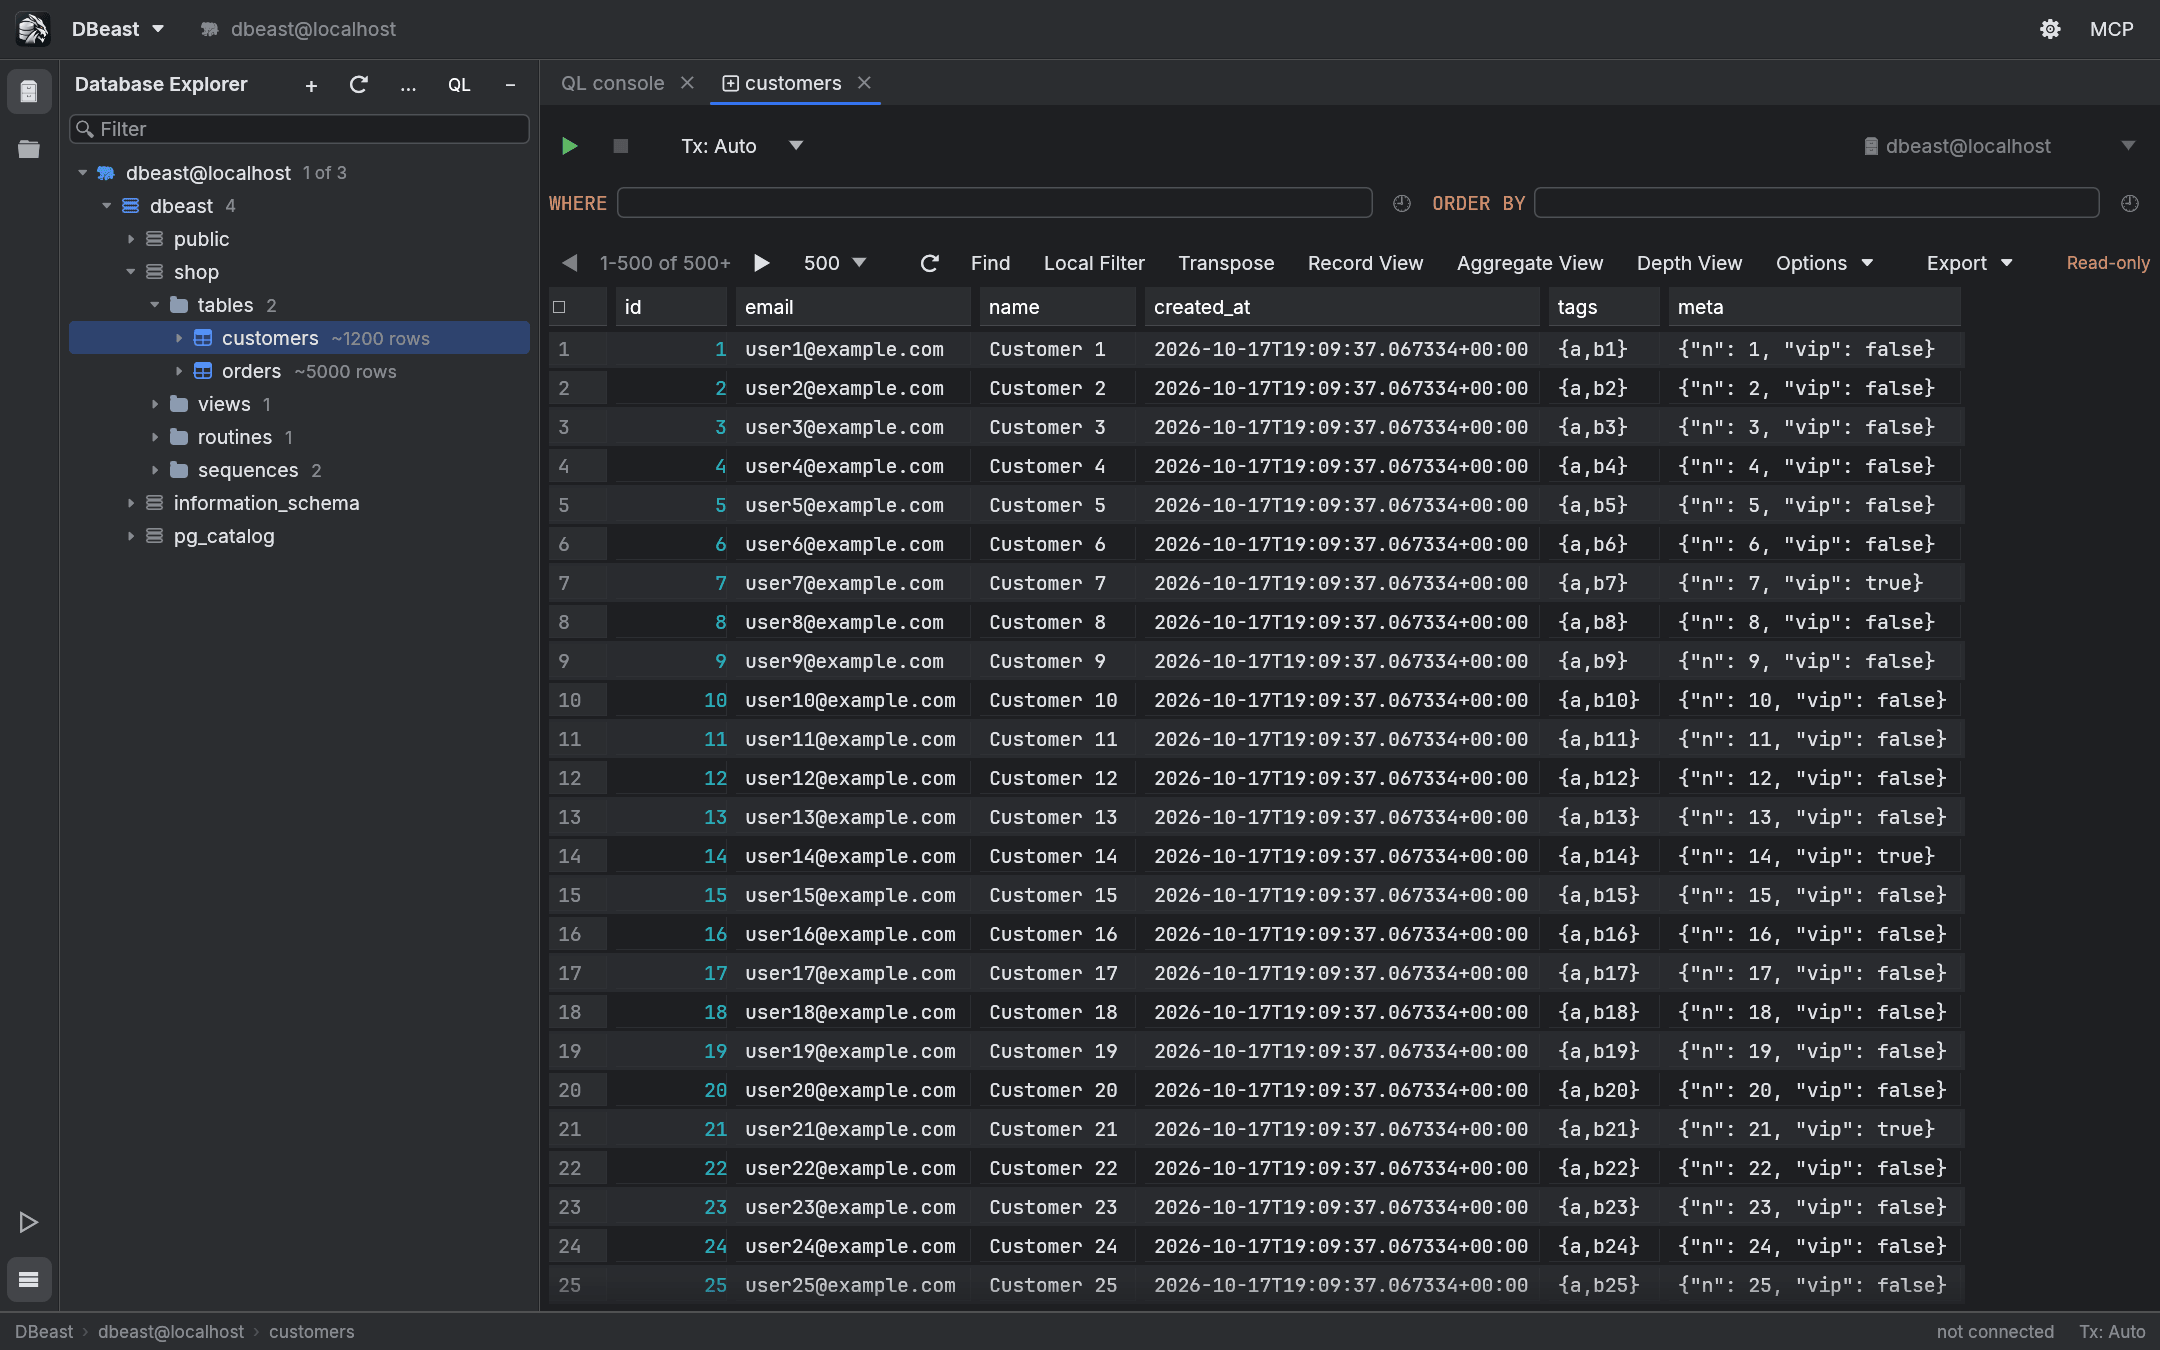Switch to the QL console tab
The height and width of the screenshot is (1350, 2160).
(612, 83)
